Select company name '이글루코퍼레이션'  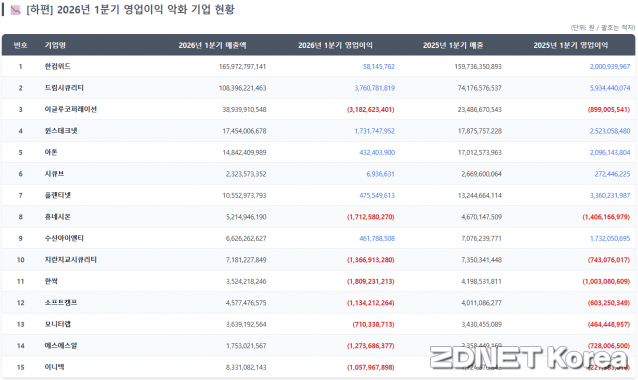tap(71, 109)
